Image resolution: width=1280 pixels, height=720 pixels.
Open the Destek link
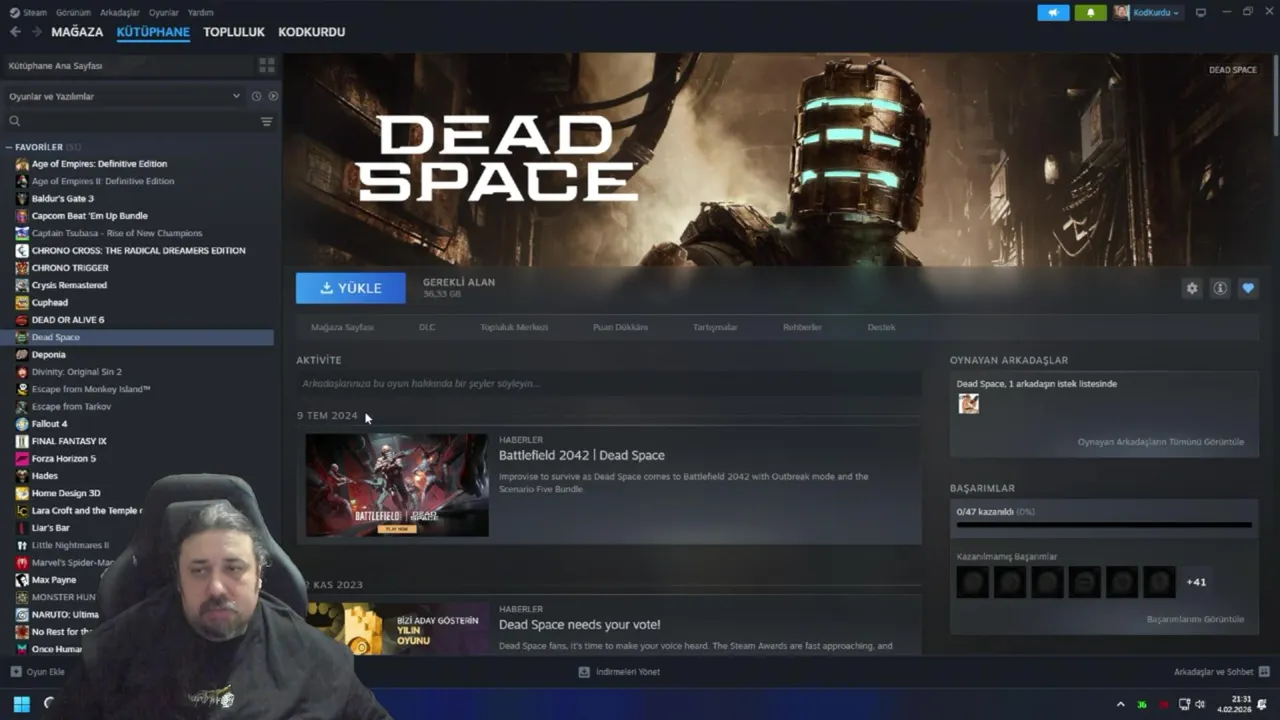[881, 327]
